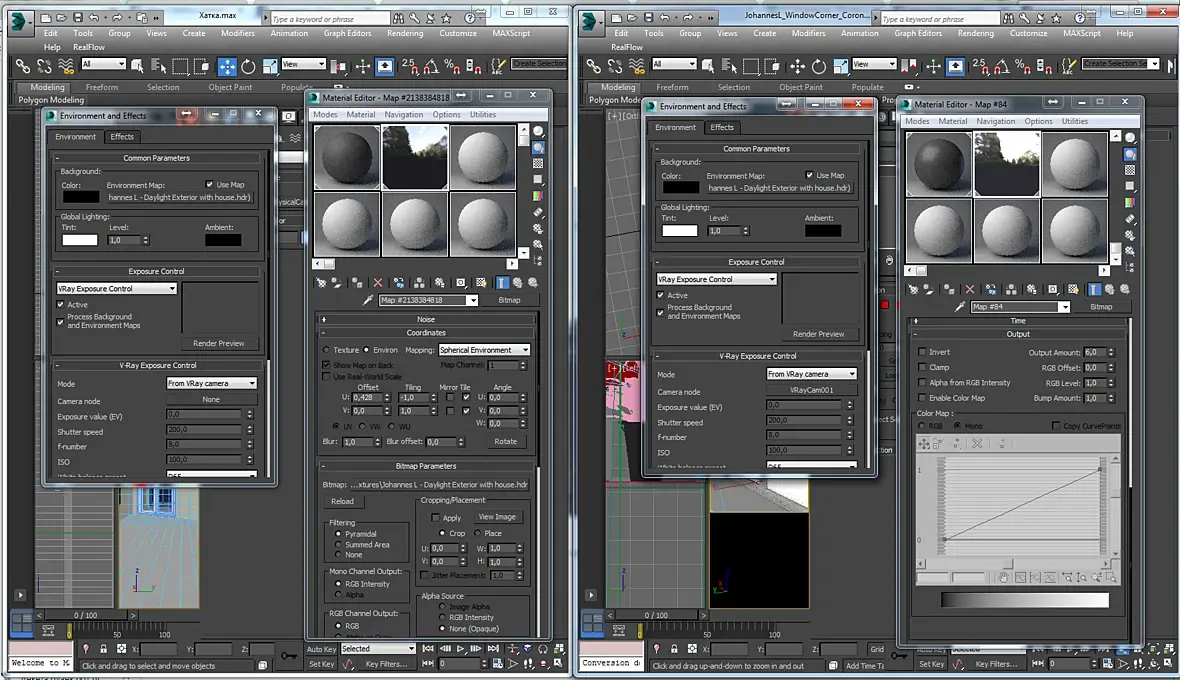Screen dimensions: 1180x680
Task: Click Render Preview button in right Environment dialog
Action: (818, 334)
